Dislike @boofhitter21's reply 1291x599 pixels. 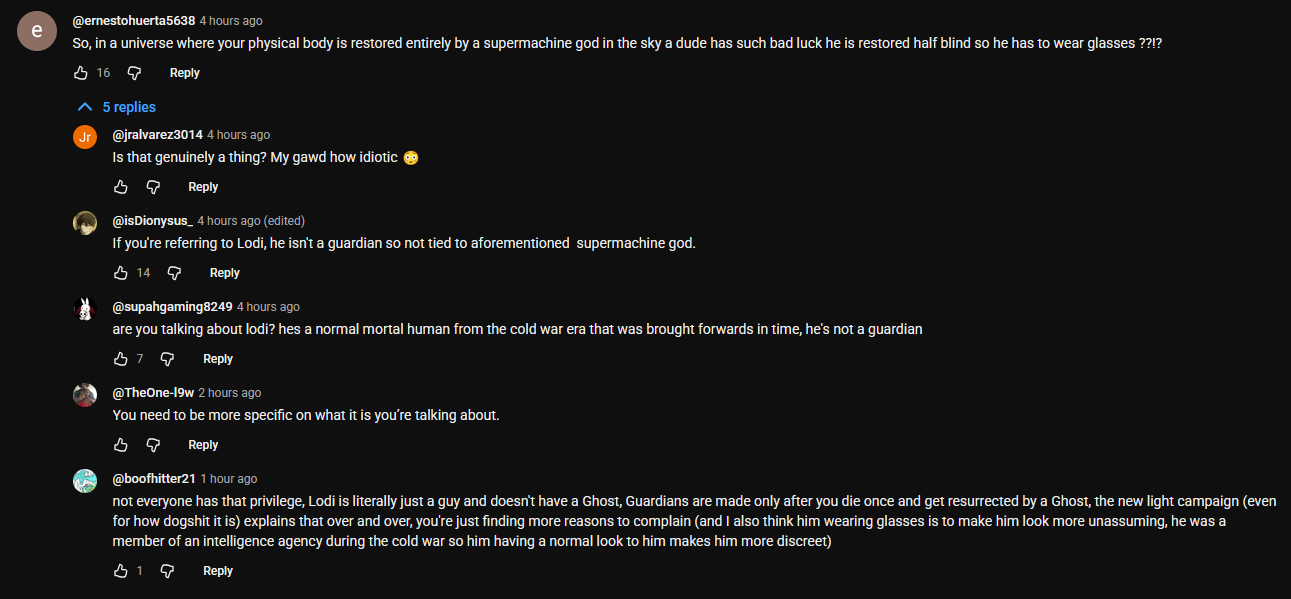point(168,571)
